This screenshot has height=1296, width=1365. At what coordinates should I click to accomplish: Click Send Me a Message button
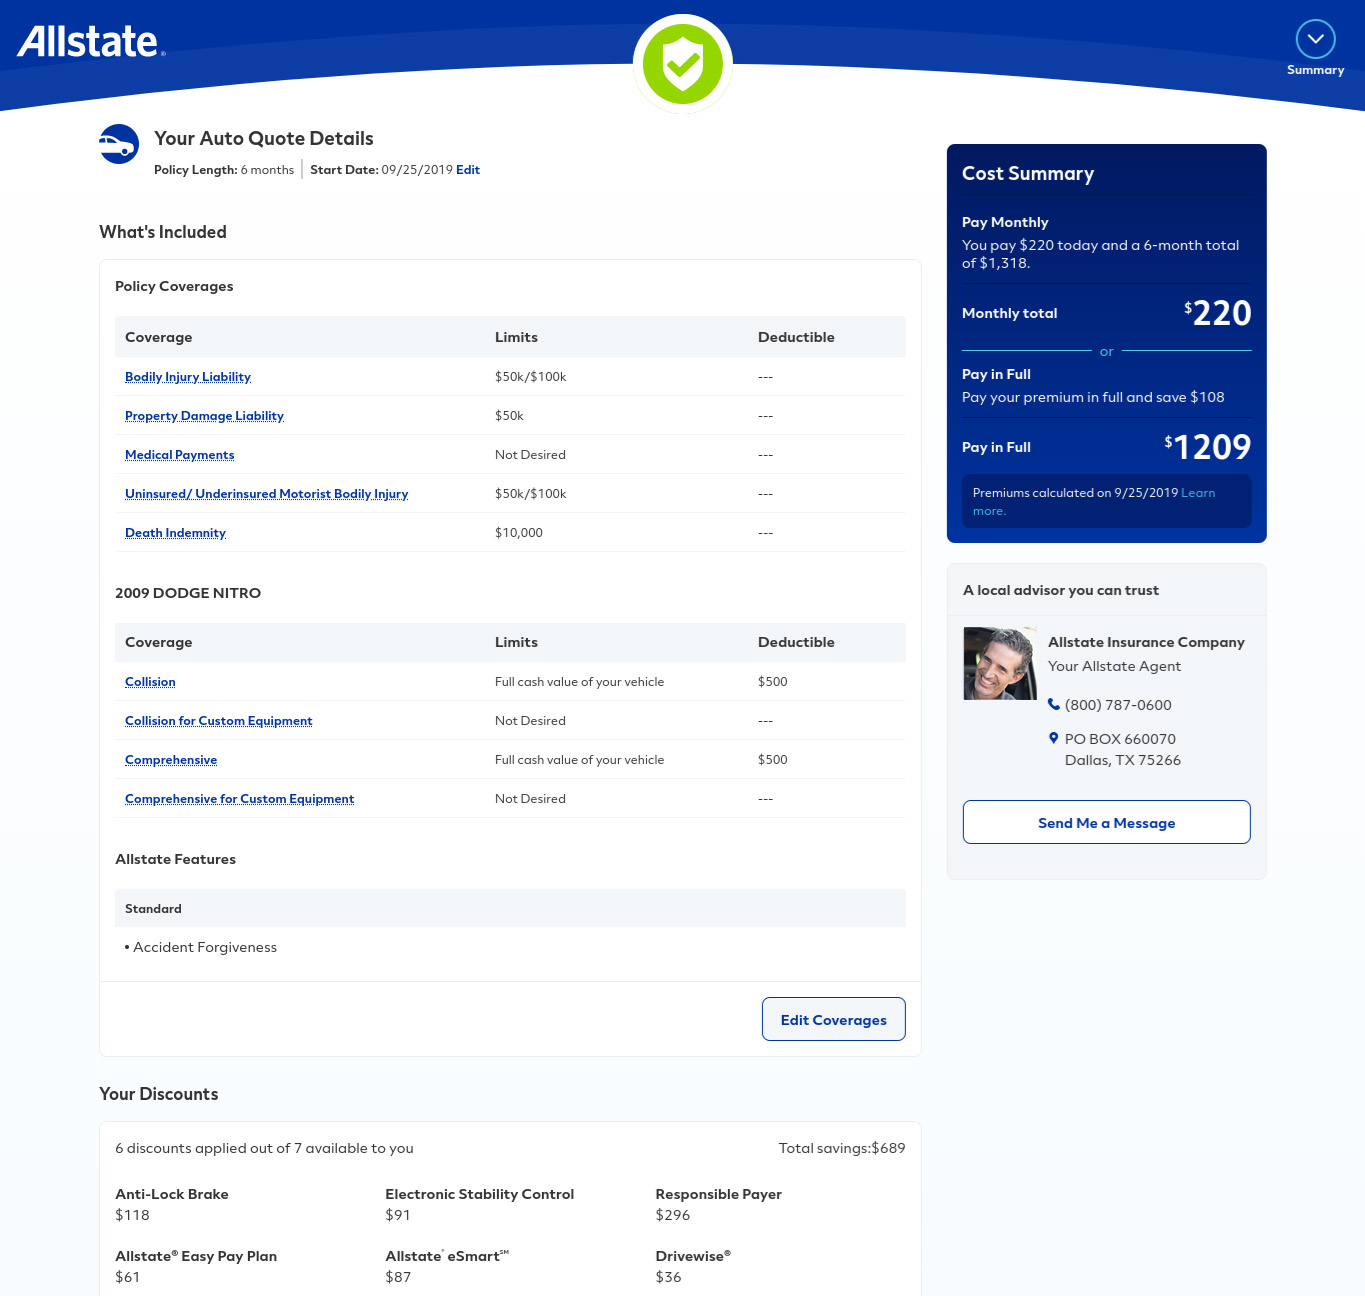[x=1106, y=822]
